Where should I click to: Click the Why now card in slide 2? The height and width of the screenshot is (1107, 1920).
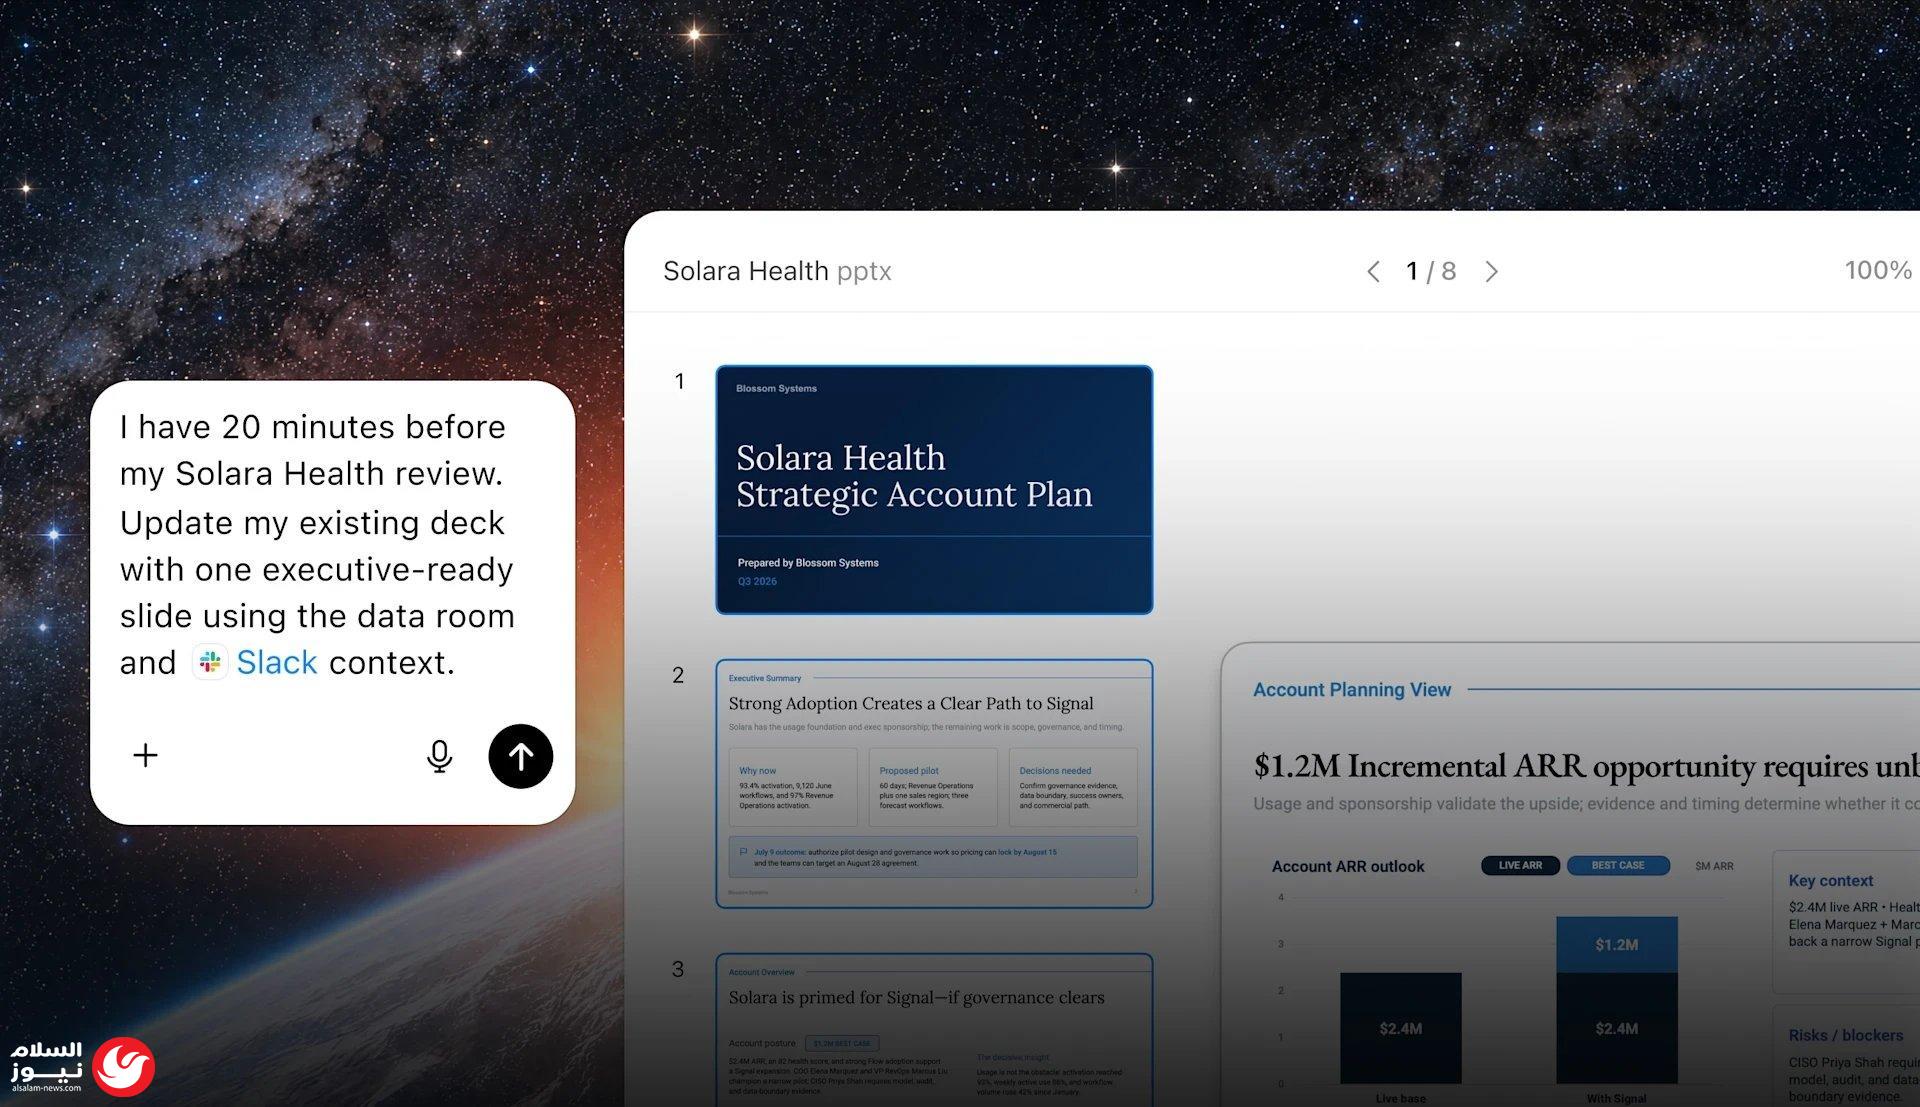pos(793,787)
